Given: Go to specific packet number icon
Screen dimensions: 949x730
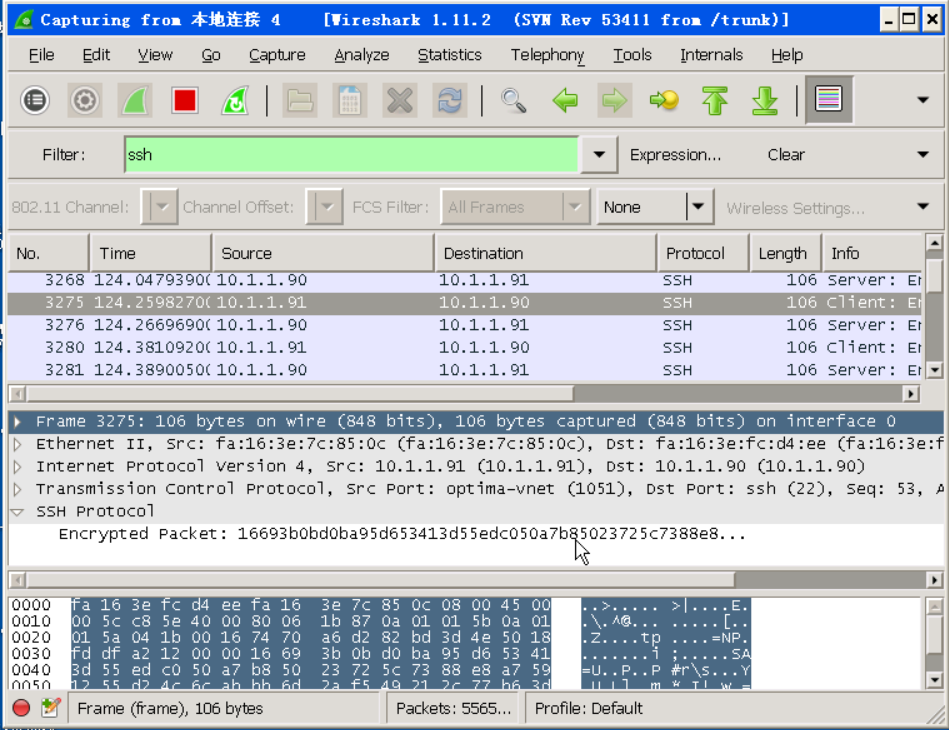Looking at the screenshot, I should (x=664, y=100).
